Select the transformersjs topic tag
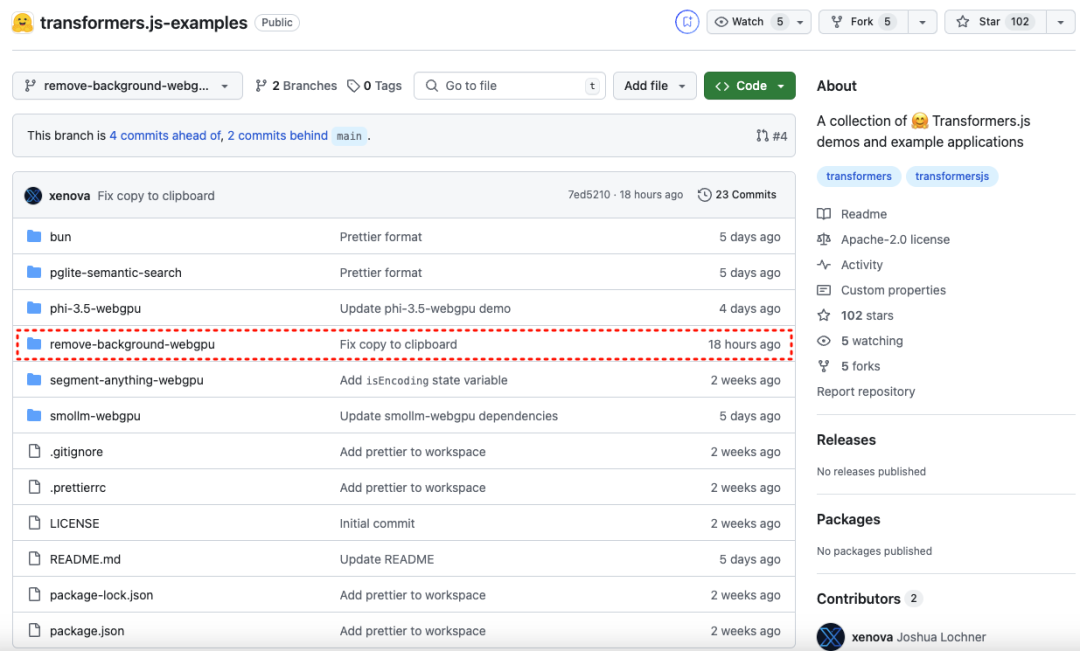The width and height of the screenshot is (1080, 651). pos(952,176)
